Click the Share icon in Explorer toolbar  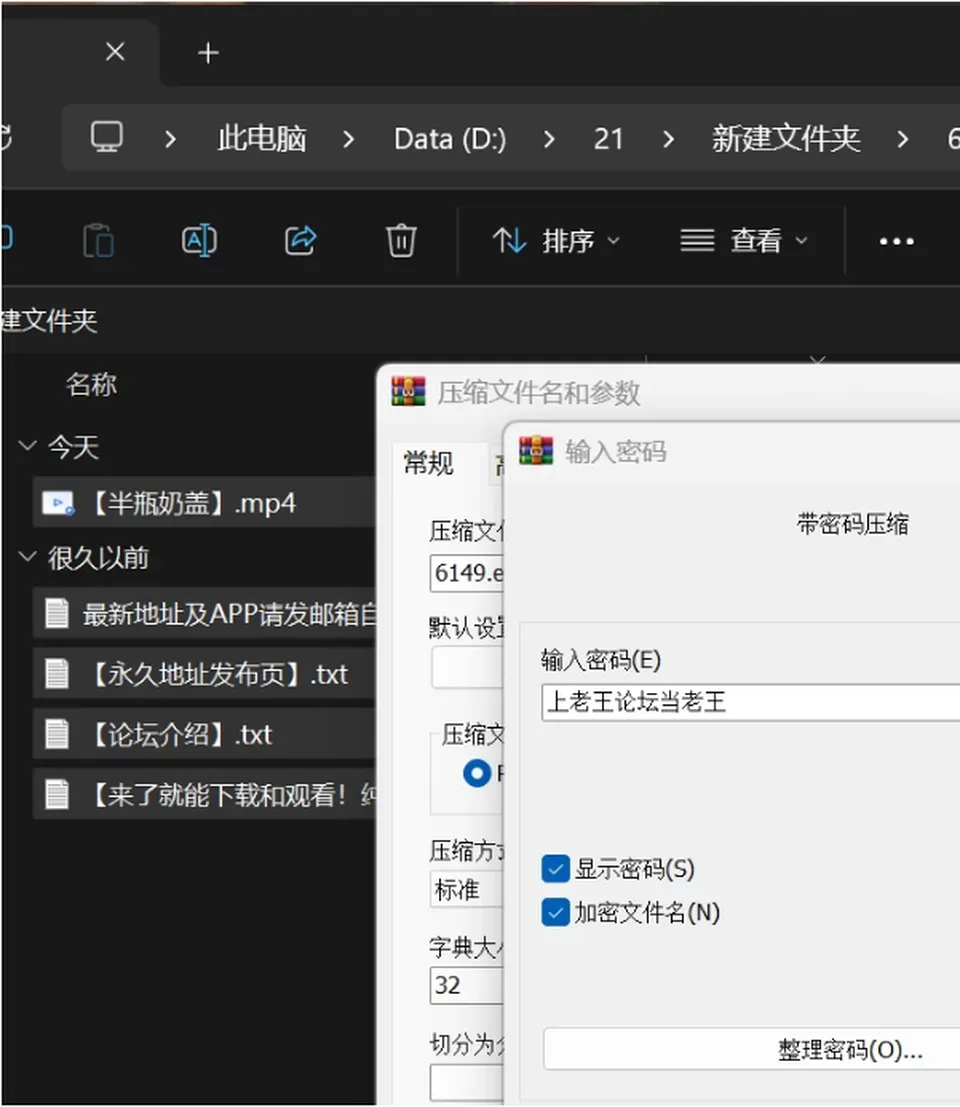tap(301, 241)
